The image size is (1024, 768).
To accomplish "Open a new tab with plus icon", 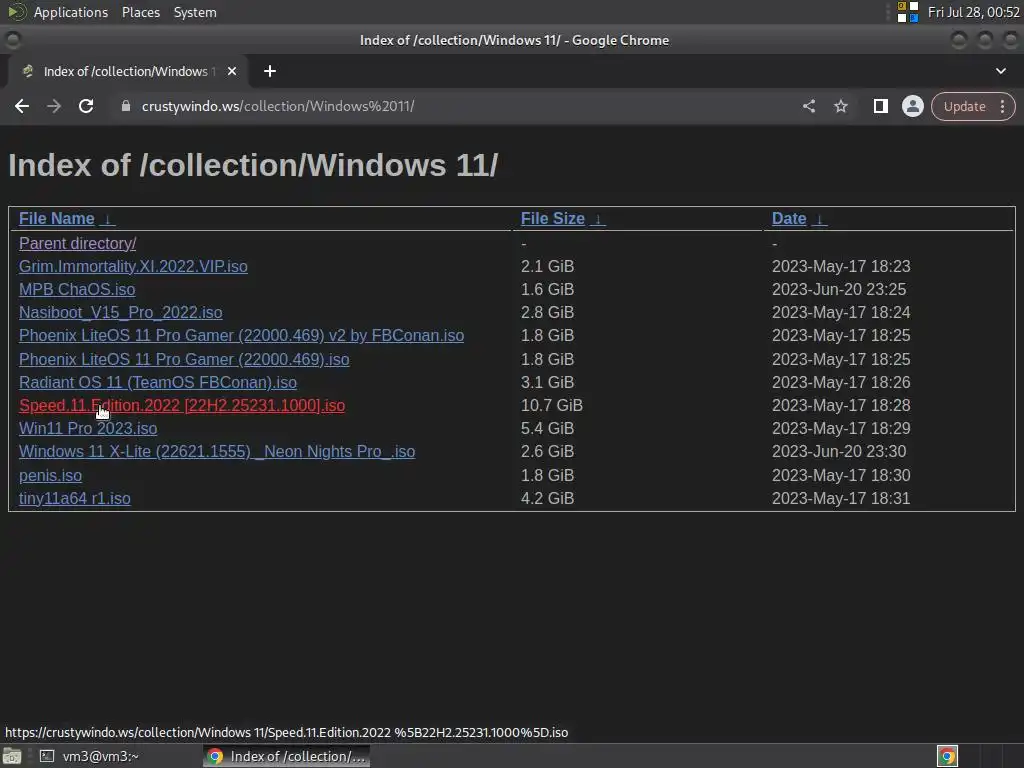I will click(270, 71).
